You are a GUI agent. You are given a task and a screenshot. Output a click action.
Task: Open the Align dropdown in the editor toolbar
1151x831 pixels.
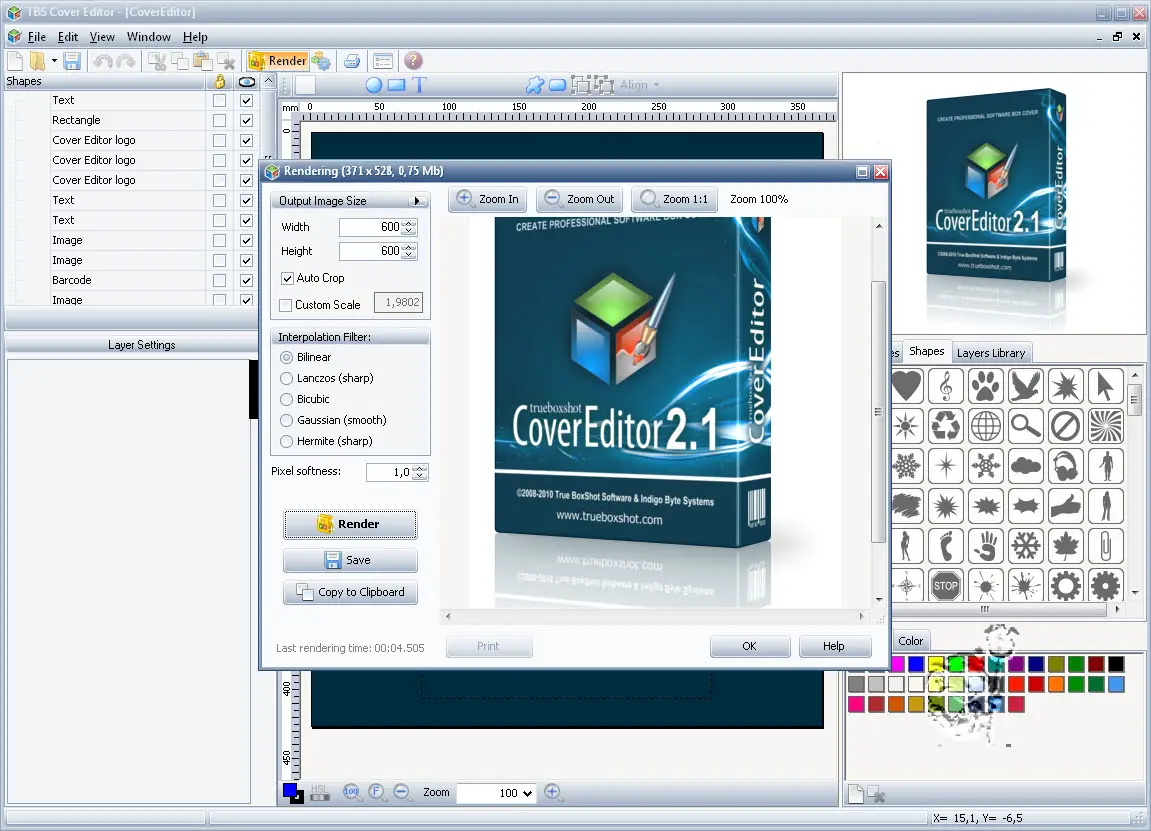point(640,85)
